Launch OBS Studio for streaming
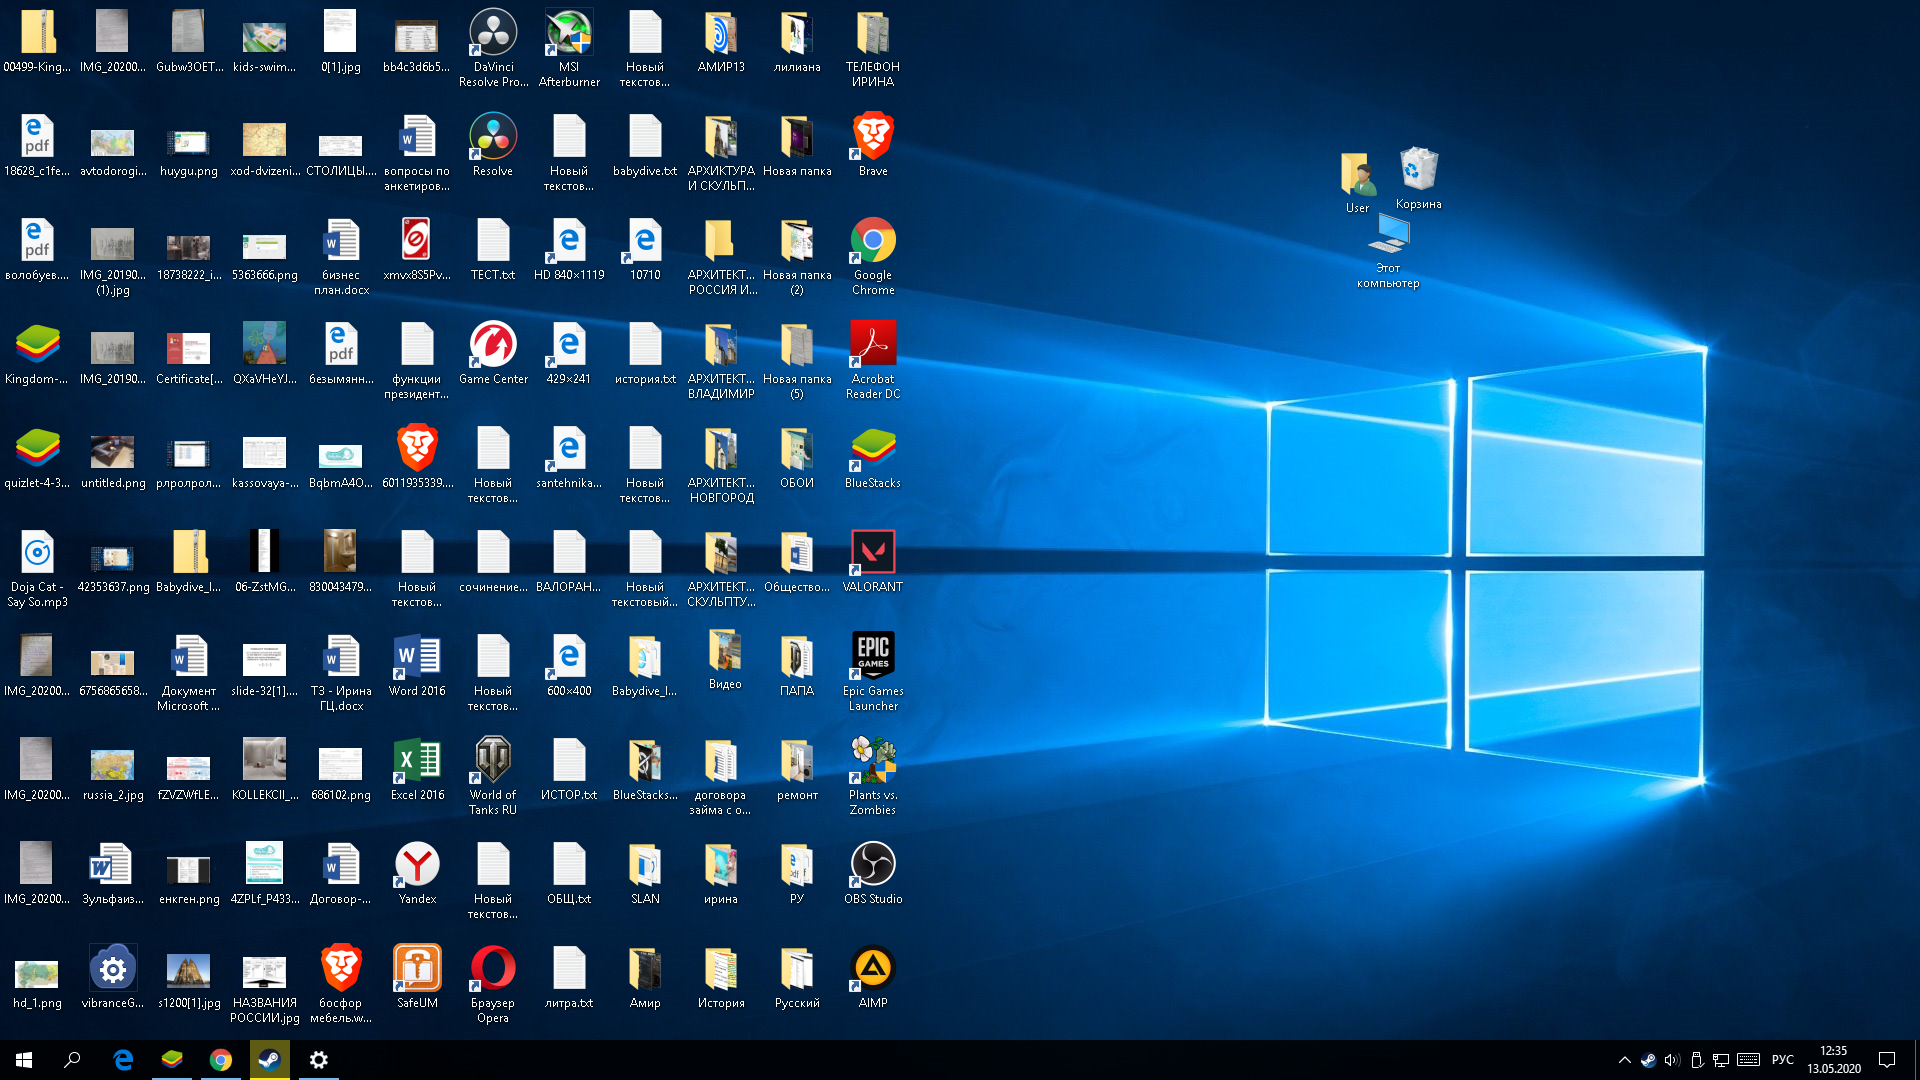Viewport: 1920px width, 1080px height. click(872, 864)
